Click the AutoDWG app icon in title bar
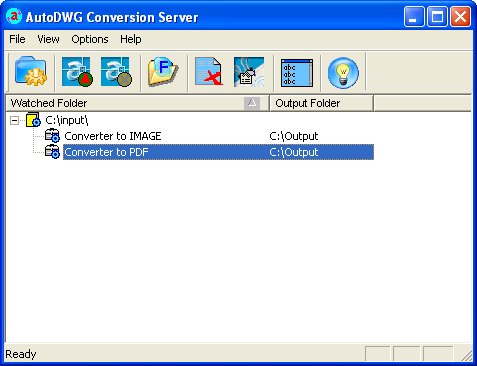The image size is (477, 366). pos(14,16)
